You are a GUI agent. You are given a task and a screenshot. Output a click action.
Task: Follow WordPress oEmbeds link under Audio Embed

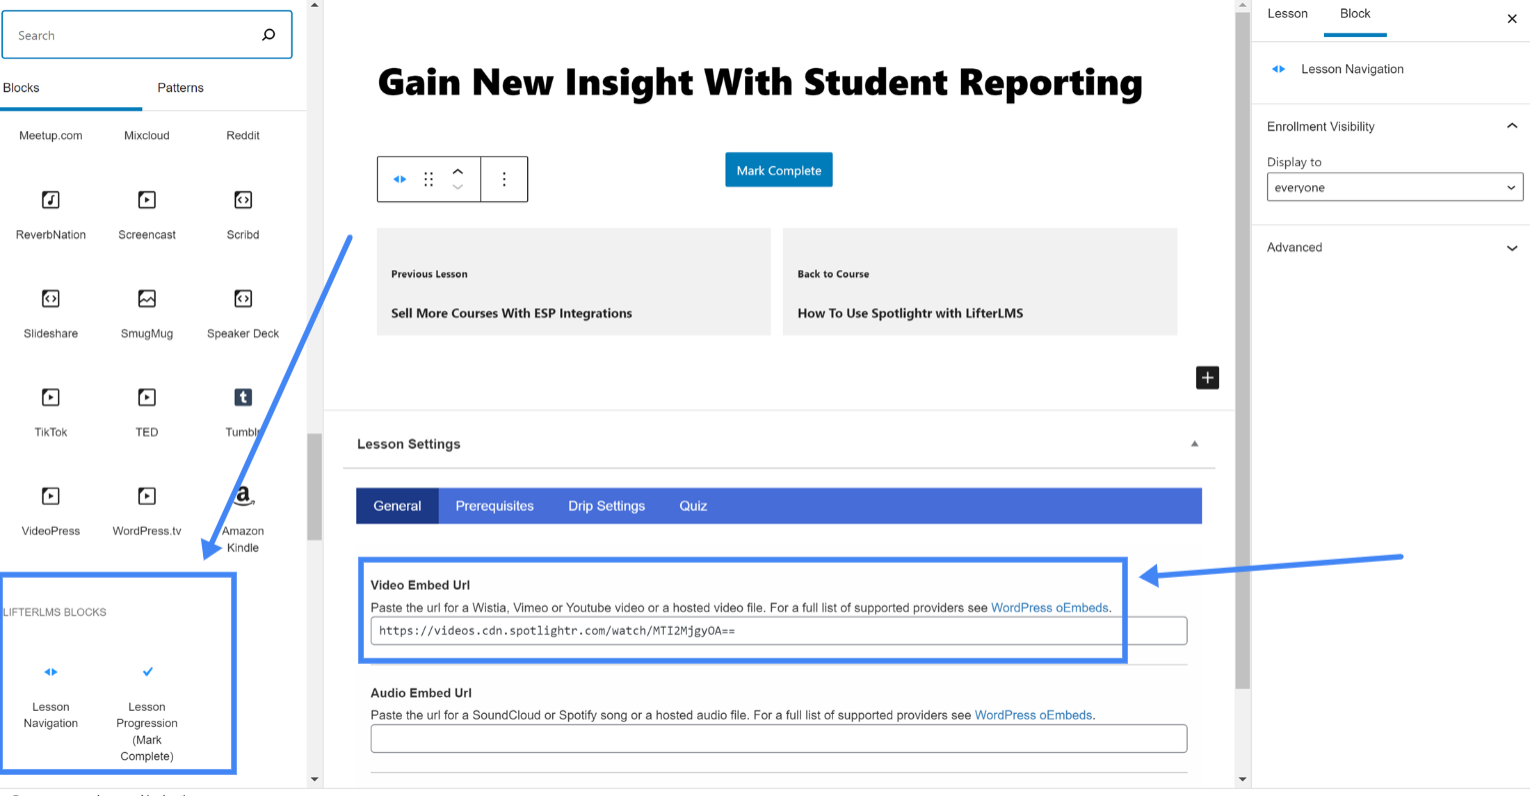[1033, 716]
